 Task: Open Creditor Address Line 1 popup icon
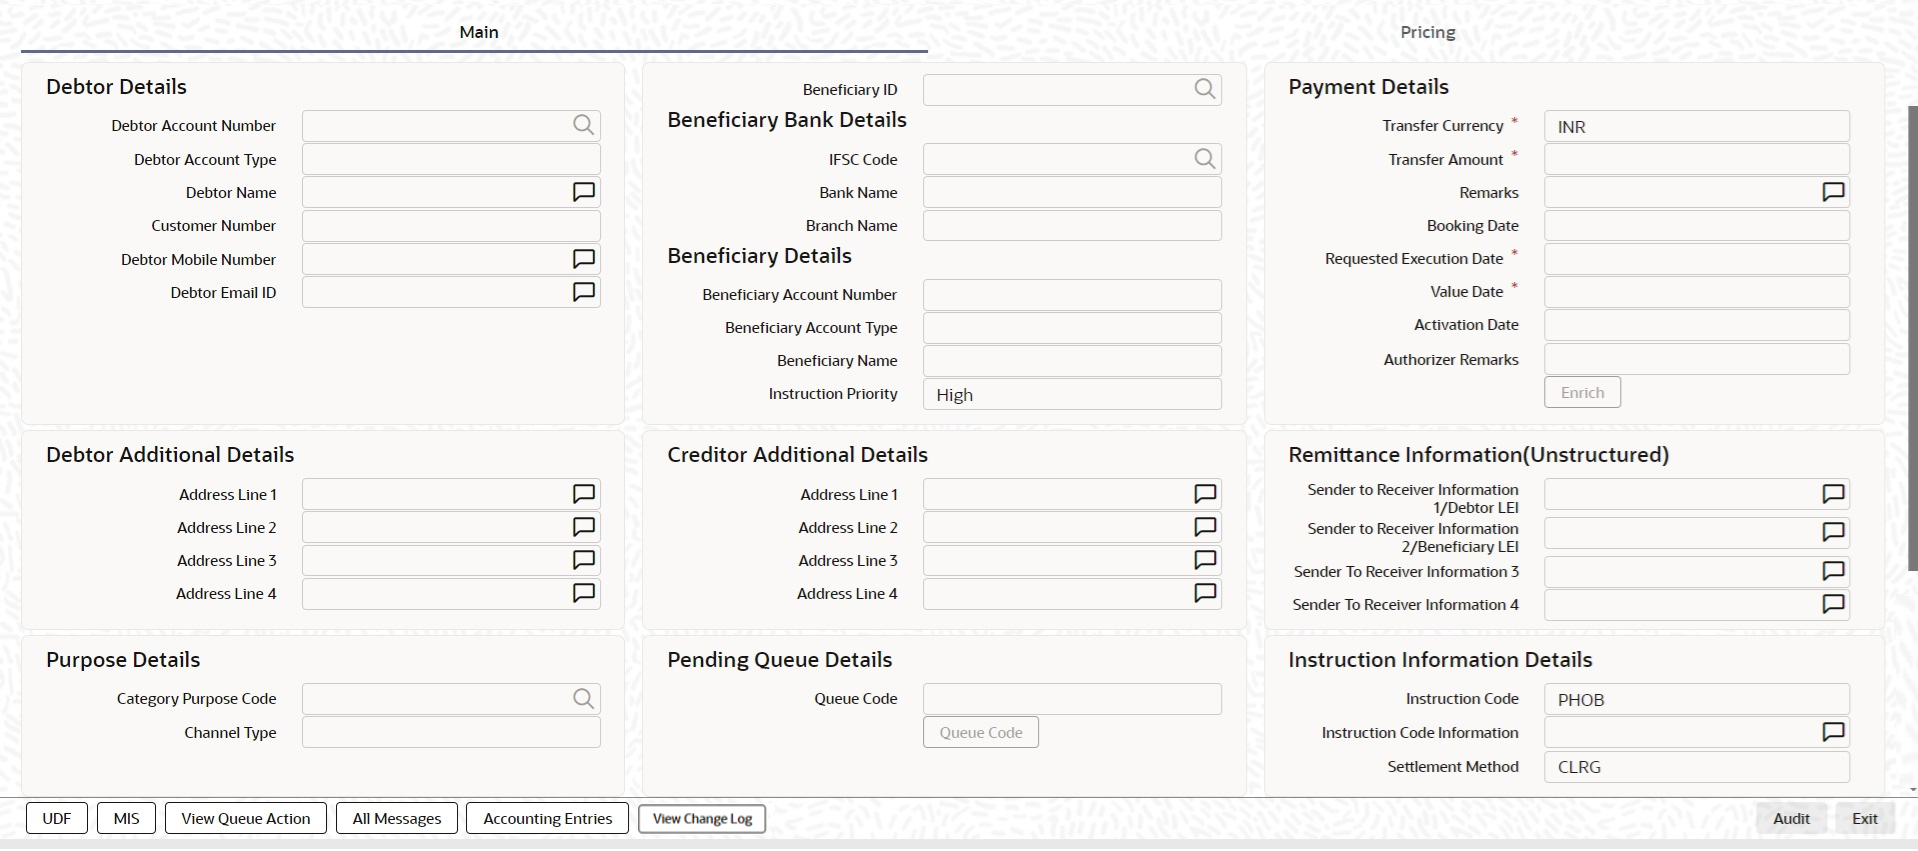(x=1205, y=494)
